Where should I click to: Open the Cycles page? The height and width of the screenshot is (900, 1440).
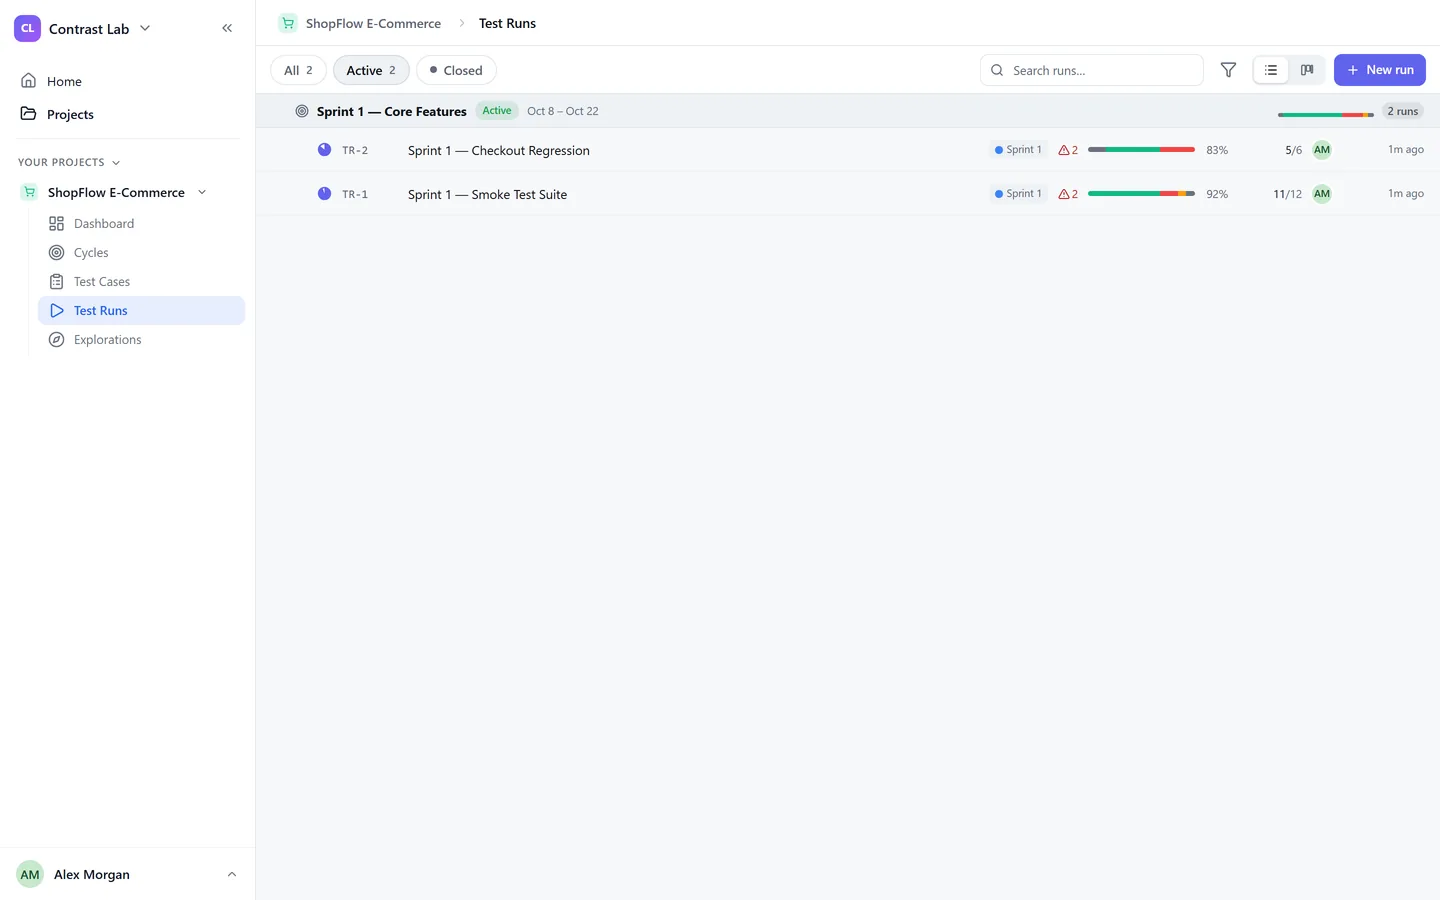point(91,252)
